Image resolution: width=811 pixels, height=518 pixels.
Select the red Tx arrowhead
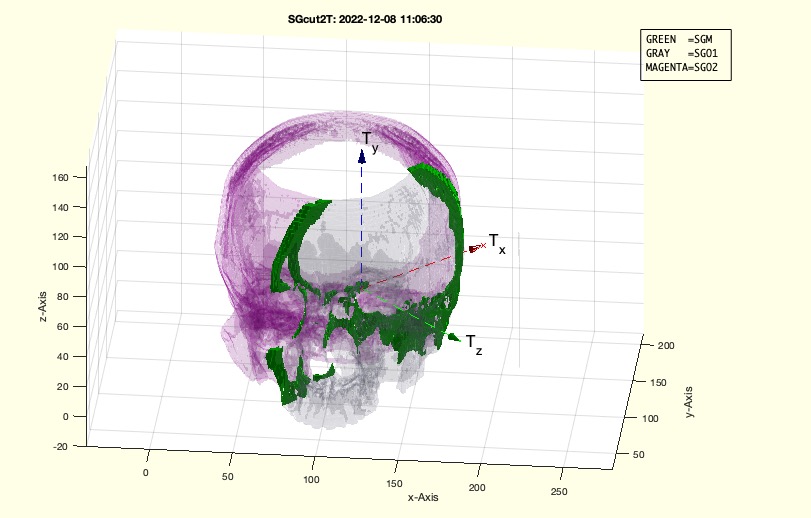pos(474,249)
